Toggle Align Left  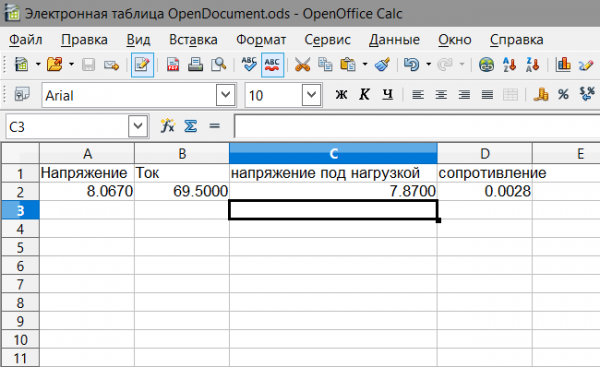pyautogui.click(x=418, y=95)
